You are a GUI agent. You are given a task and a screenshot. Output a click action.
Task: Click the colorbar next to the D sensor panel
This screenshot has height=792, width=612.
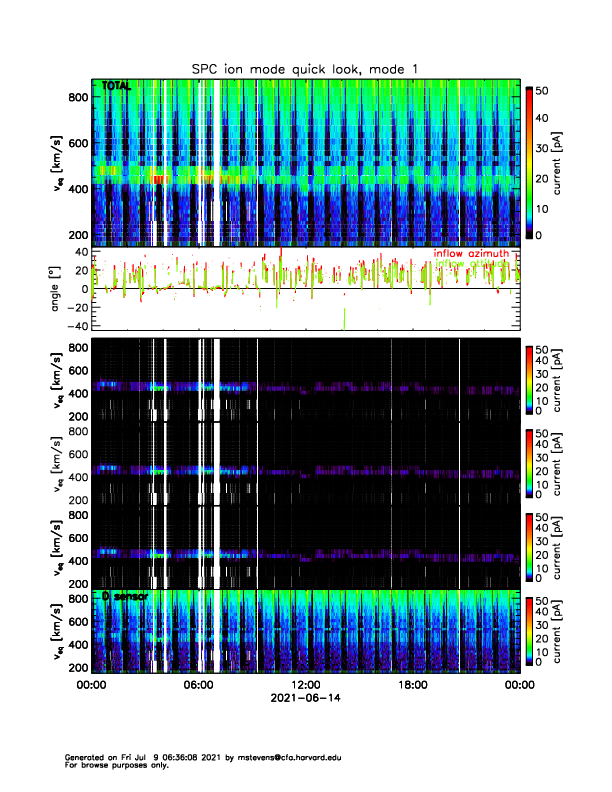click(527, 630)
